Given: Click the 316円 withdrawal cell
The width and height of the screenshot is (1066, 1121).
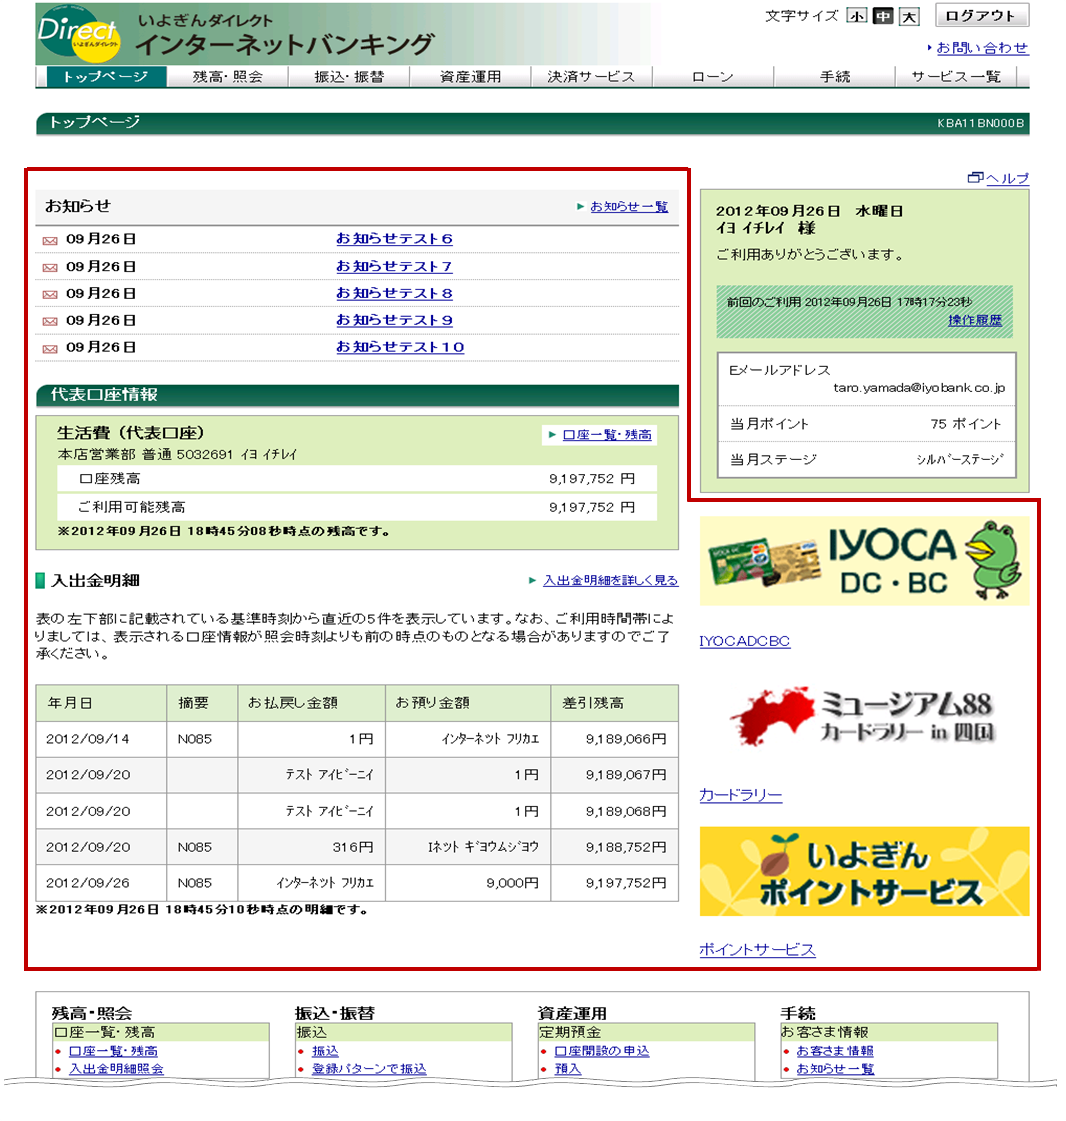Looking at the screenshot, I should (312, 847).
